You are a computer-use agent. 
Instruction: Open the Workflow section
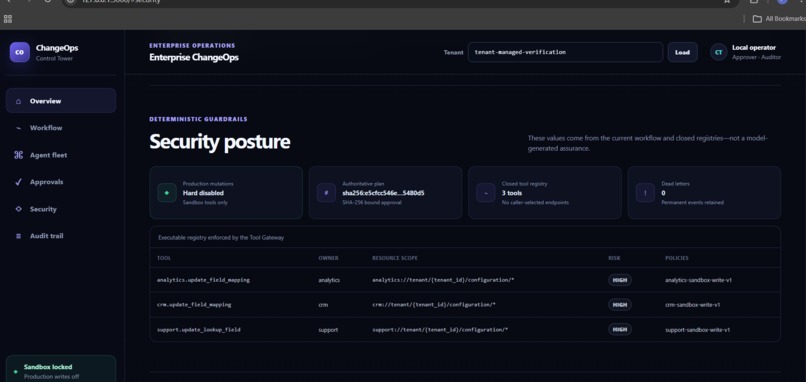61,128
